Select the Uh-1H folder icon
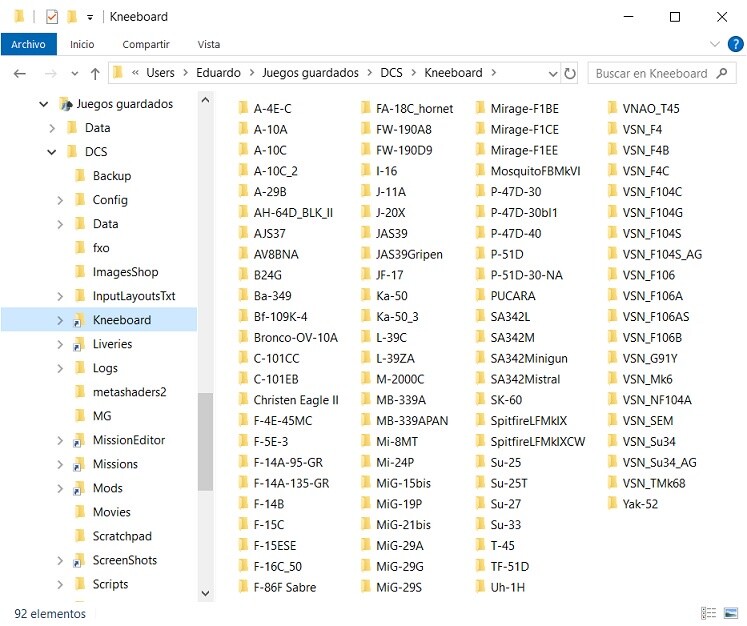 [481, 586]
